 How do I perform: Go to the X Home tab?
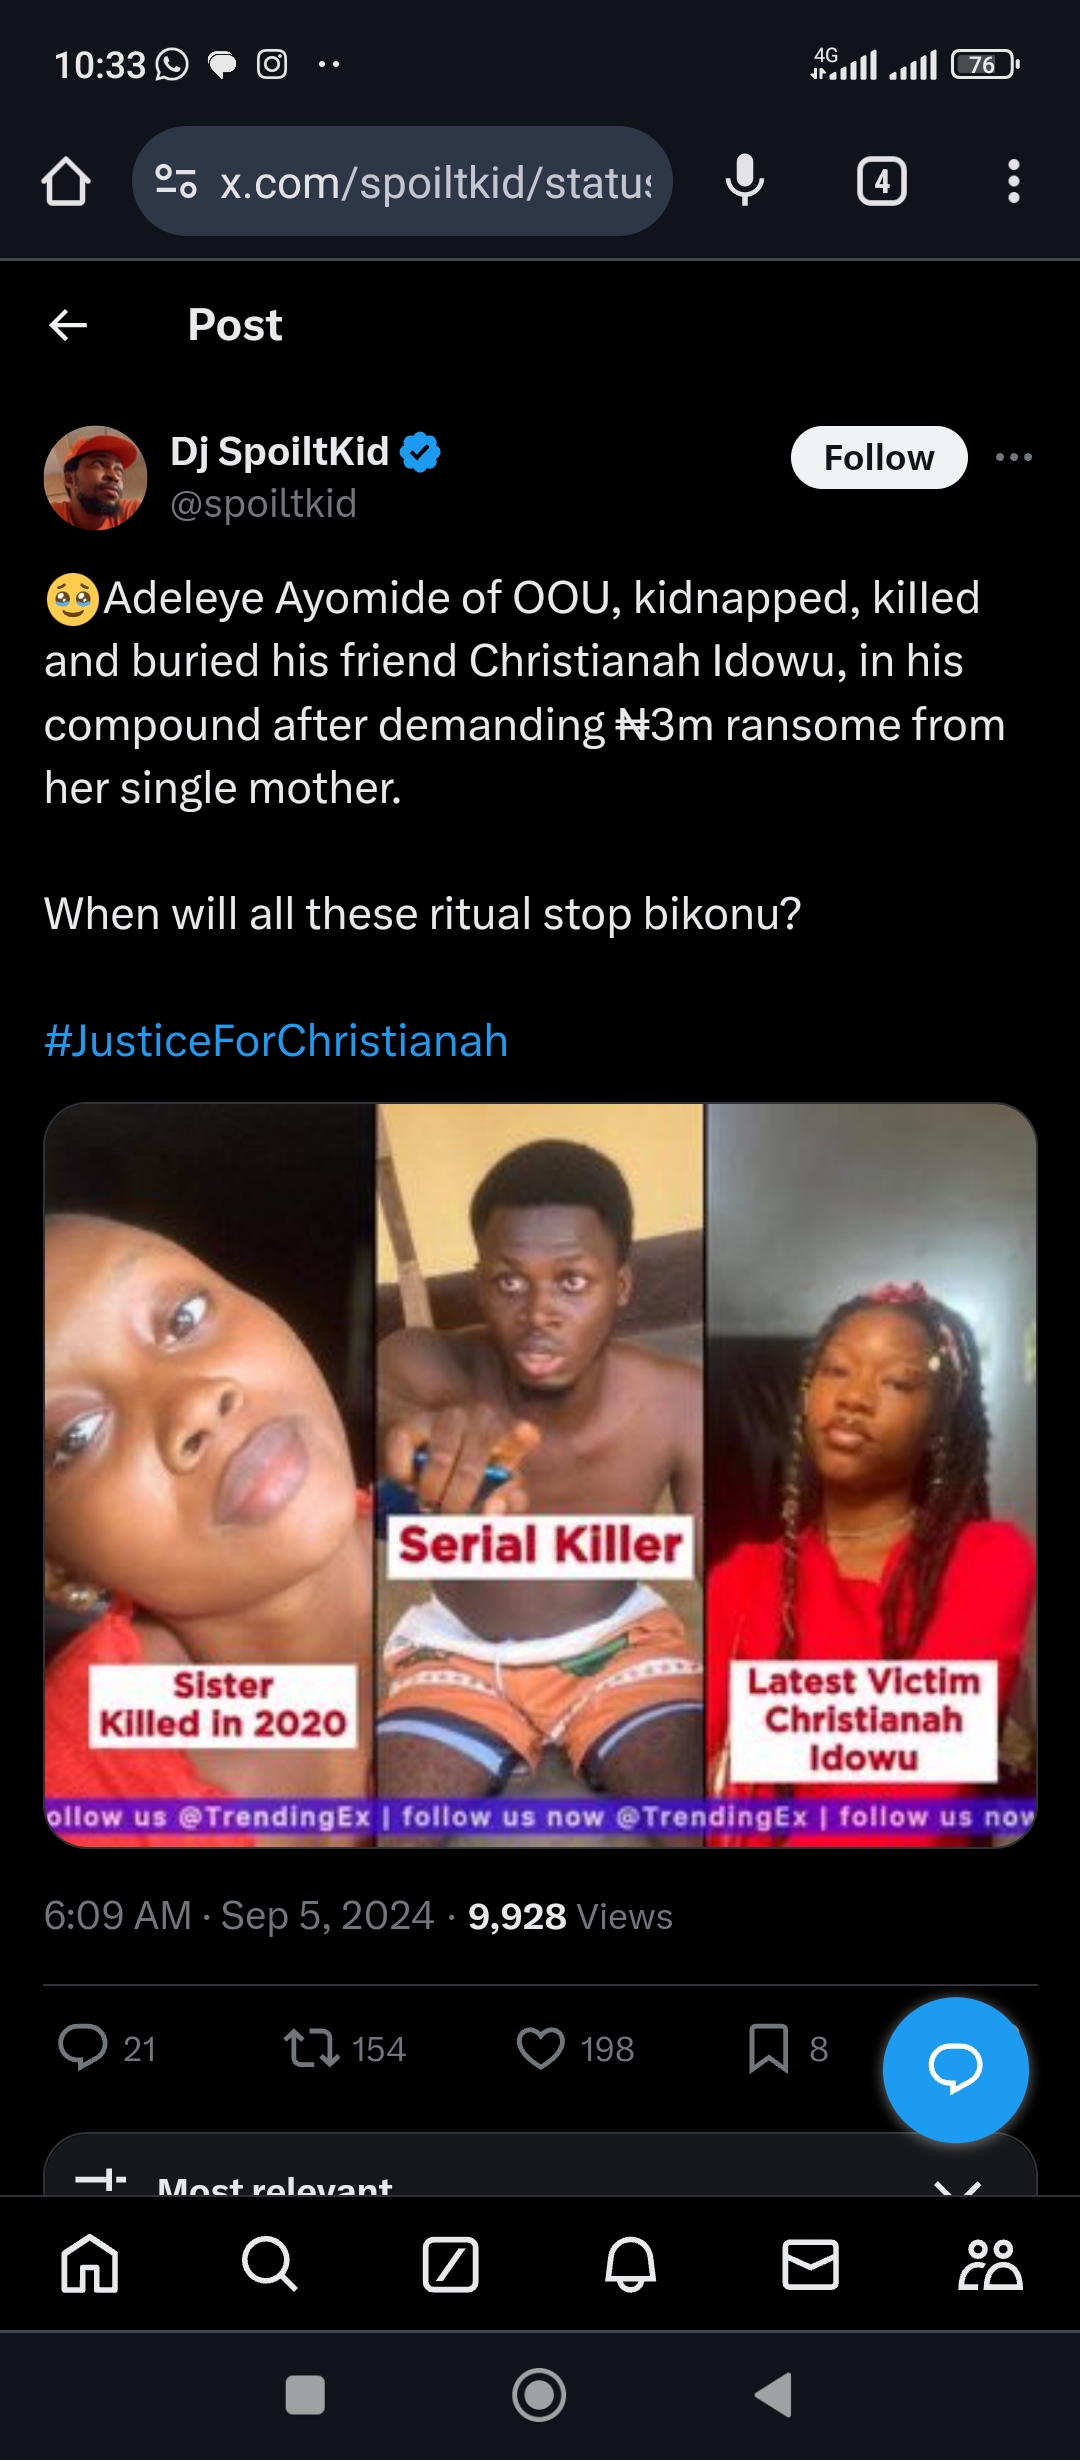[x=90, y=2263]
